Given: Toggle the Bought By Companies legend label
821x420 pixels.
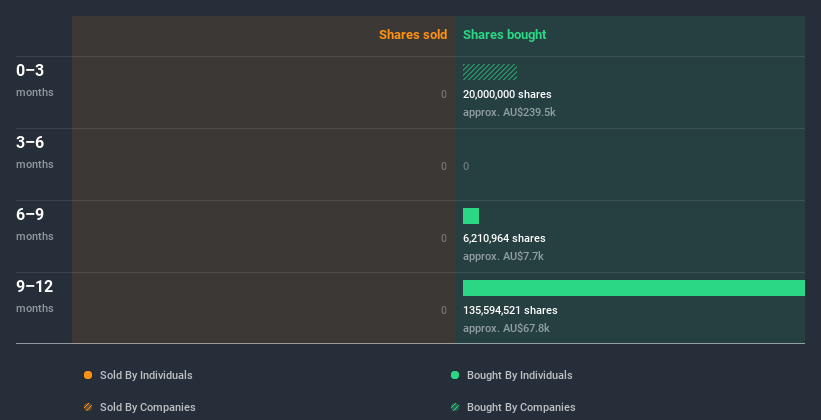Looking at the screenshot, I should [521, 407].
